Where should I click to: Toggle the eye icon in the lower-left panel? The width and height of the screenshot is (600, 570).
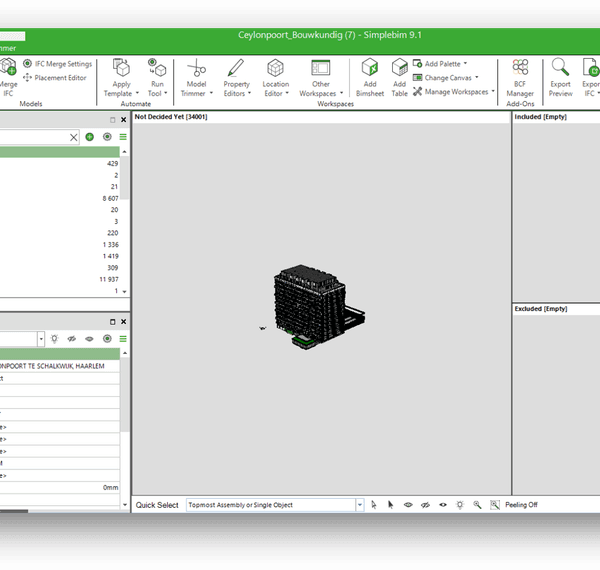89,339
